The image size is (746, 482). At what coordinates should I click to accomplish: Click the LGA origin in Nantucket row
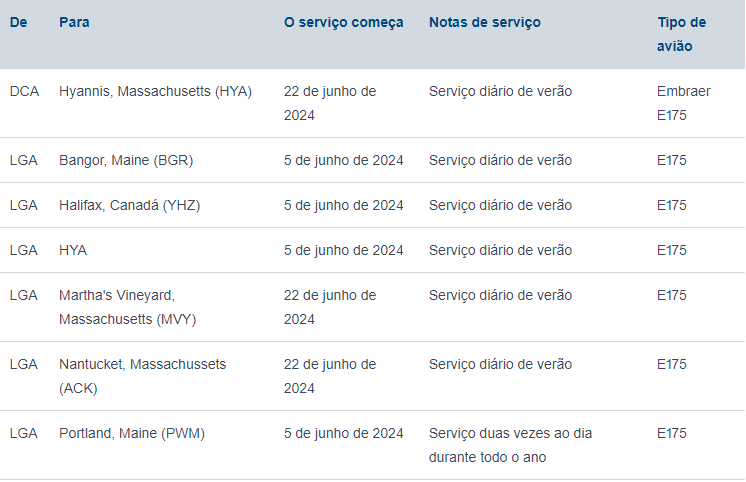[23, 364]
